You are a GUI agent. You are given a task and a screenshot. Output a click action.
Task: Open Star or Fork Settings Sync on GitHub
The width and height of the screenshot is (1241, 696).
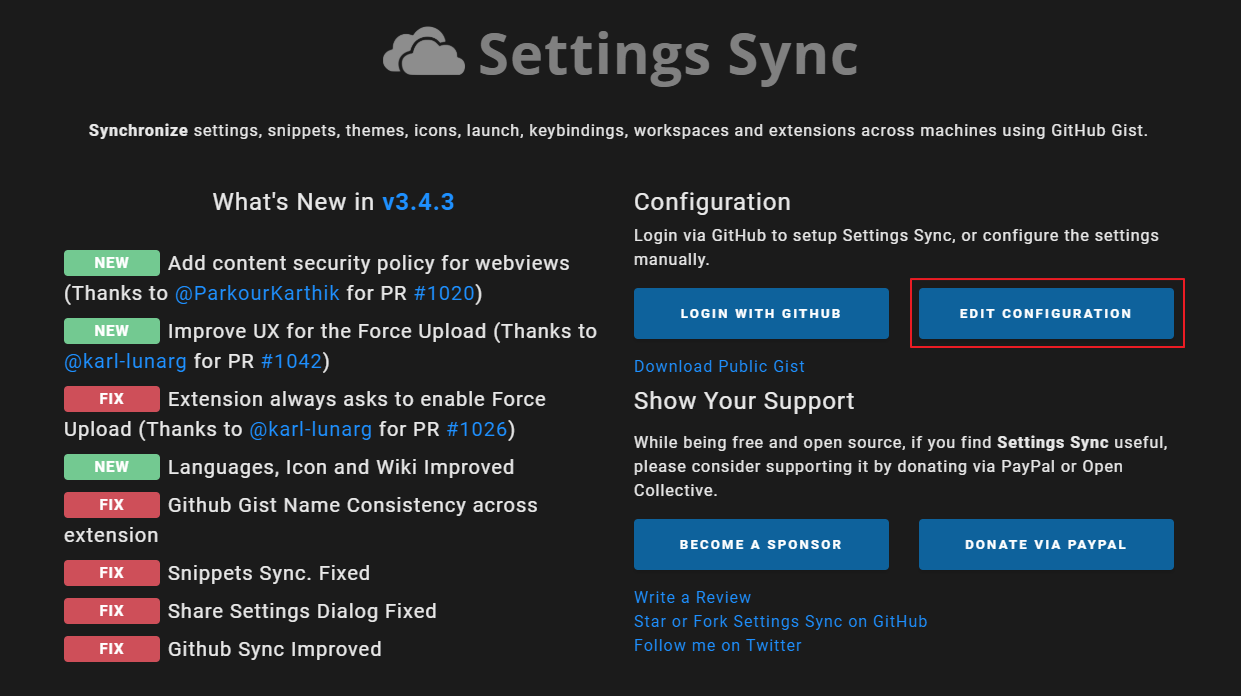781,621
